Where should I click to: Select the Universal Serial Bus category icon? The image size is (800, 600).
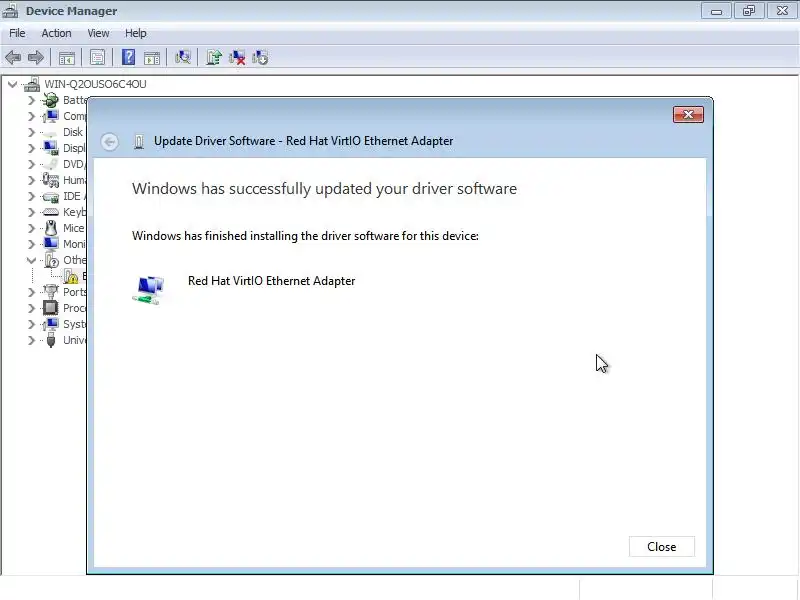[x=51, y=340]
